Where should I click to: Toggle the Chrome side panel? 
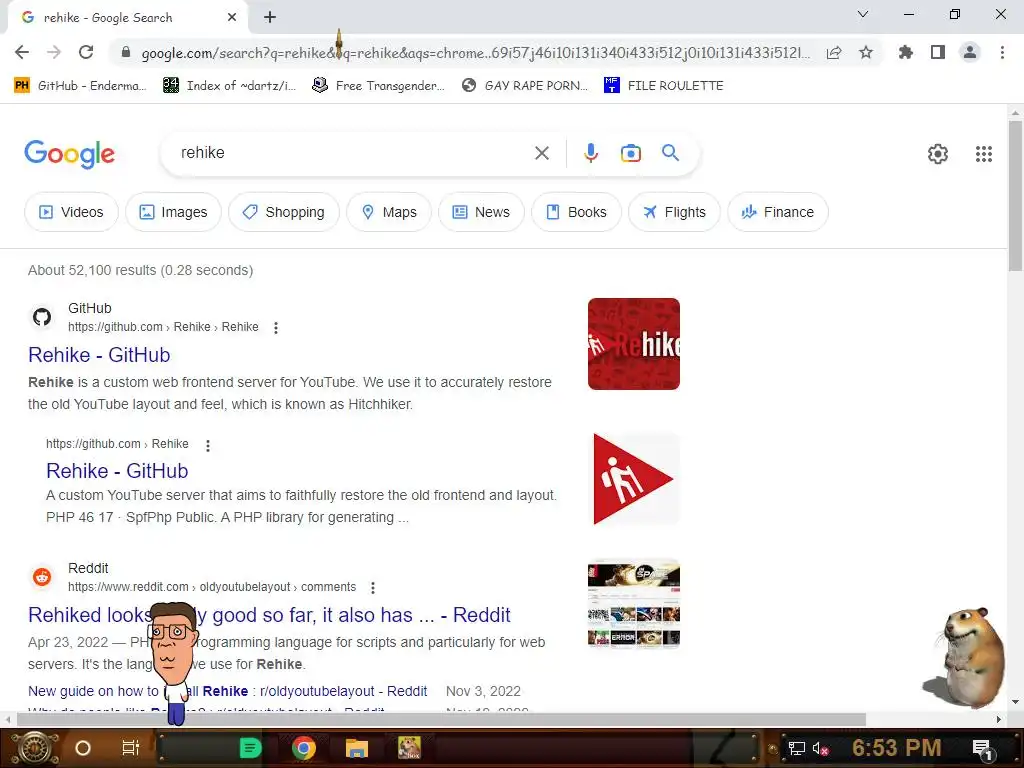pos(938,52)
